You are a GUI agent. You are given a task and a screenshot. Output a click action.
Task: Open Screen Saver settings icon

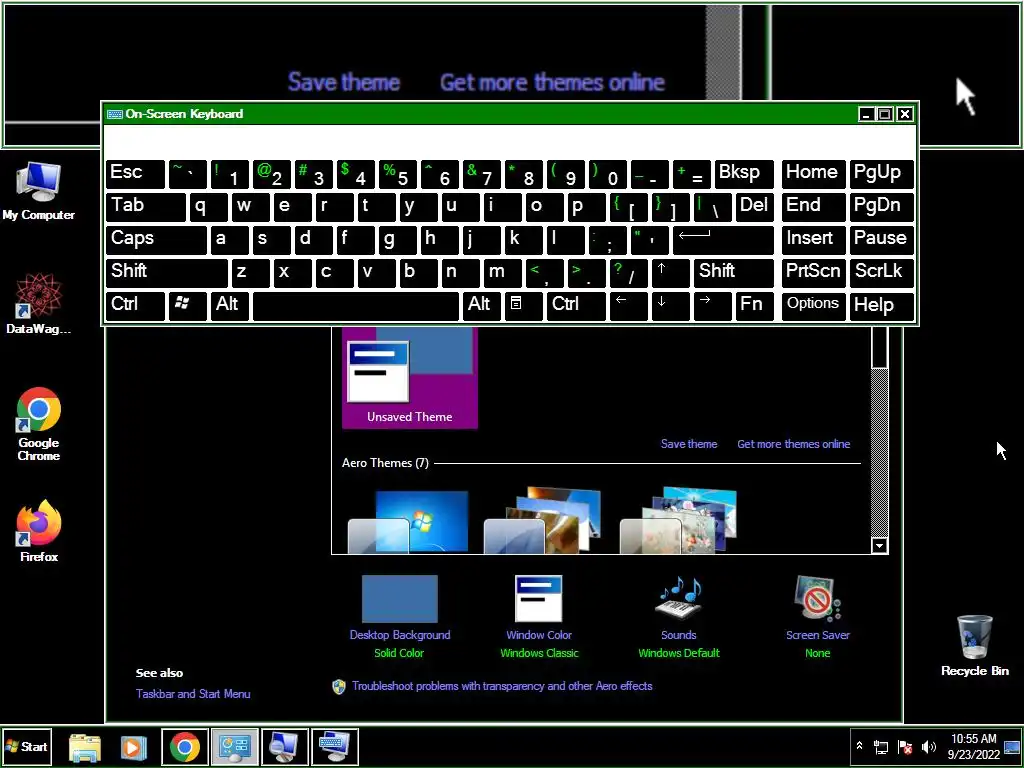point(818,599)
